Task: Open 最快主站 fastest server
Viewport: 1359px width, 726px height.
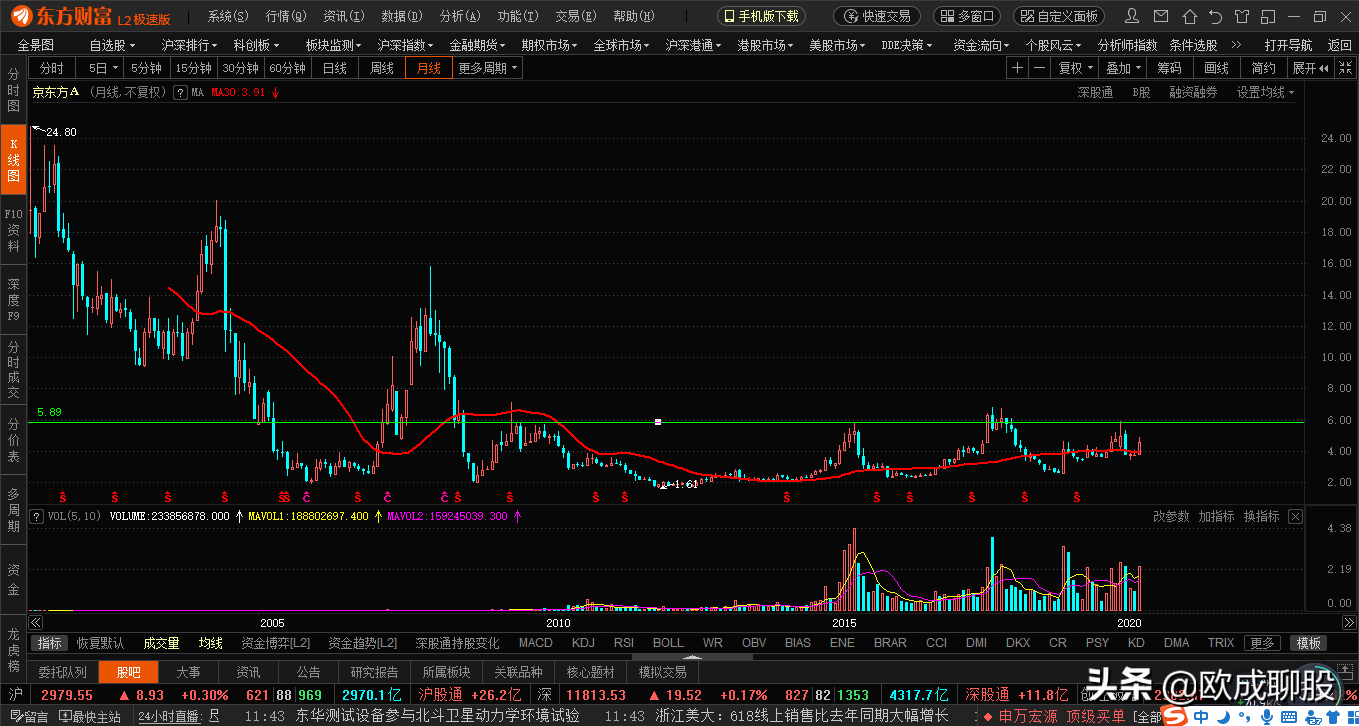Action: (90, 717)
